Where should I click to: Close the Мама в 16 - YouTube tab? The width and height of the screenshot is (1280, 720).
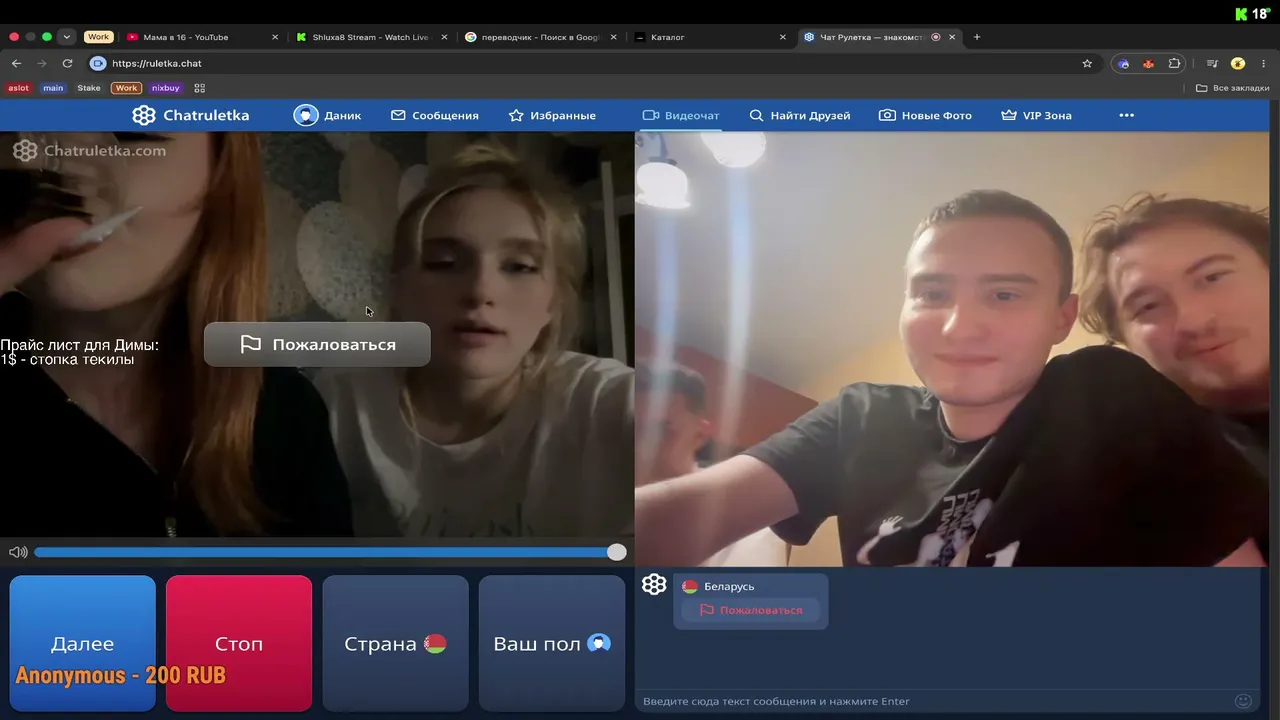pyautogui.click(x=275, y=37)
